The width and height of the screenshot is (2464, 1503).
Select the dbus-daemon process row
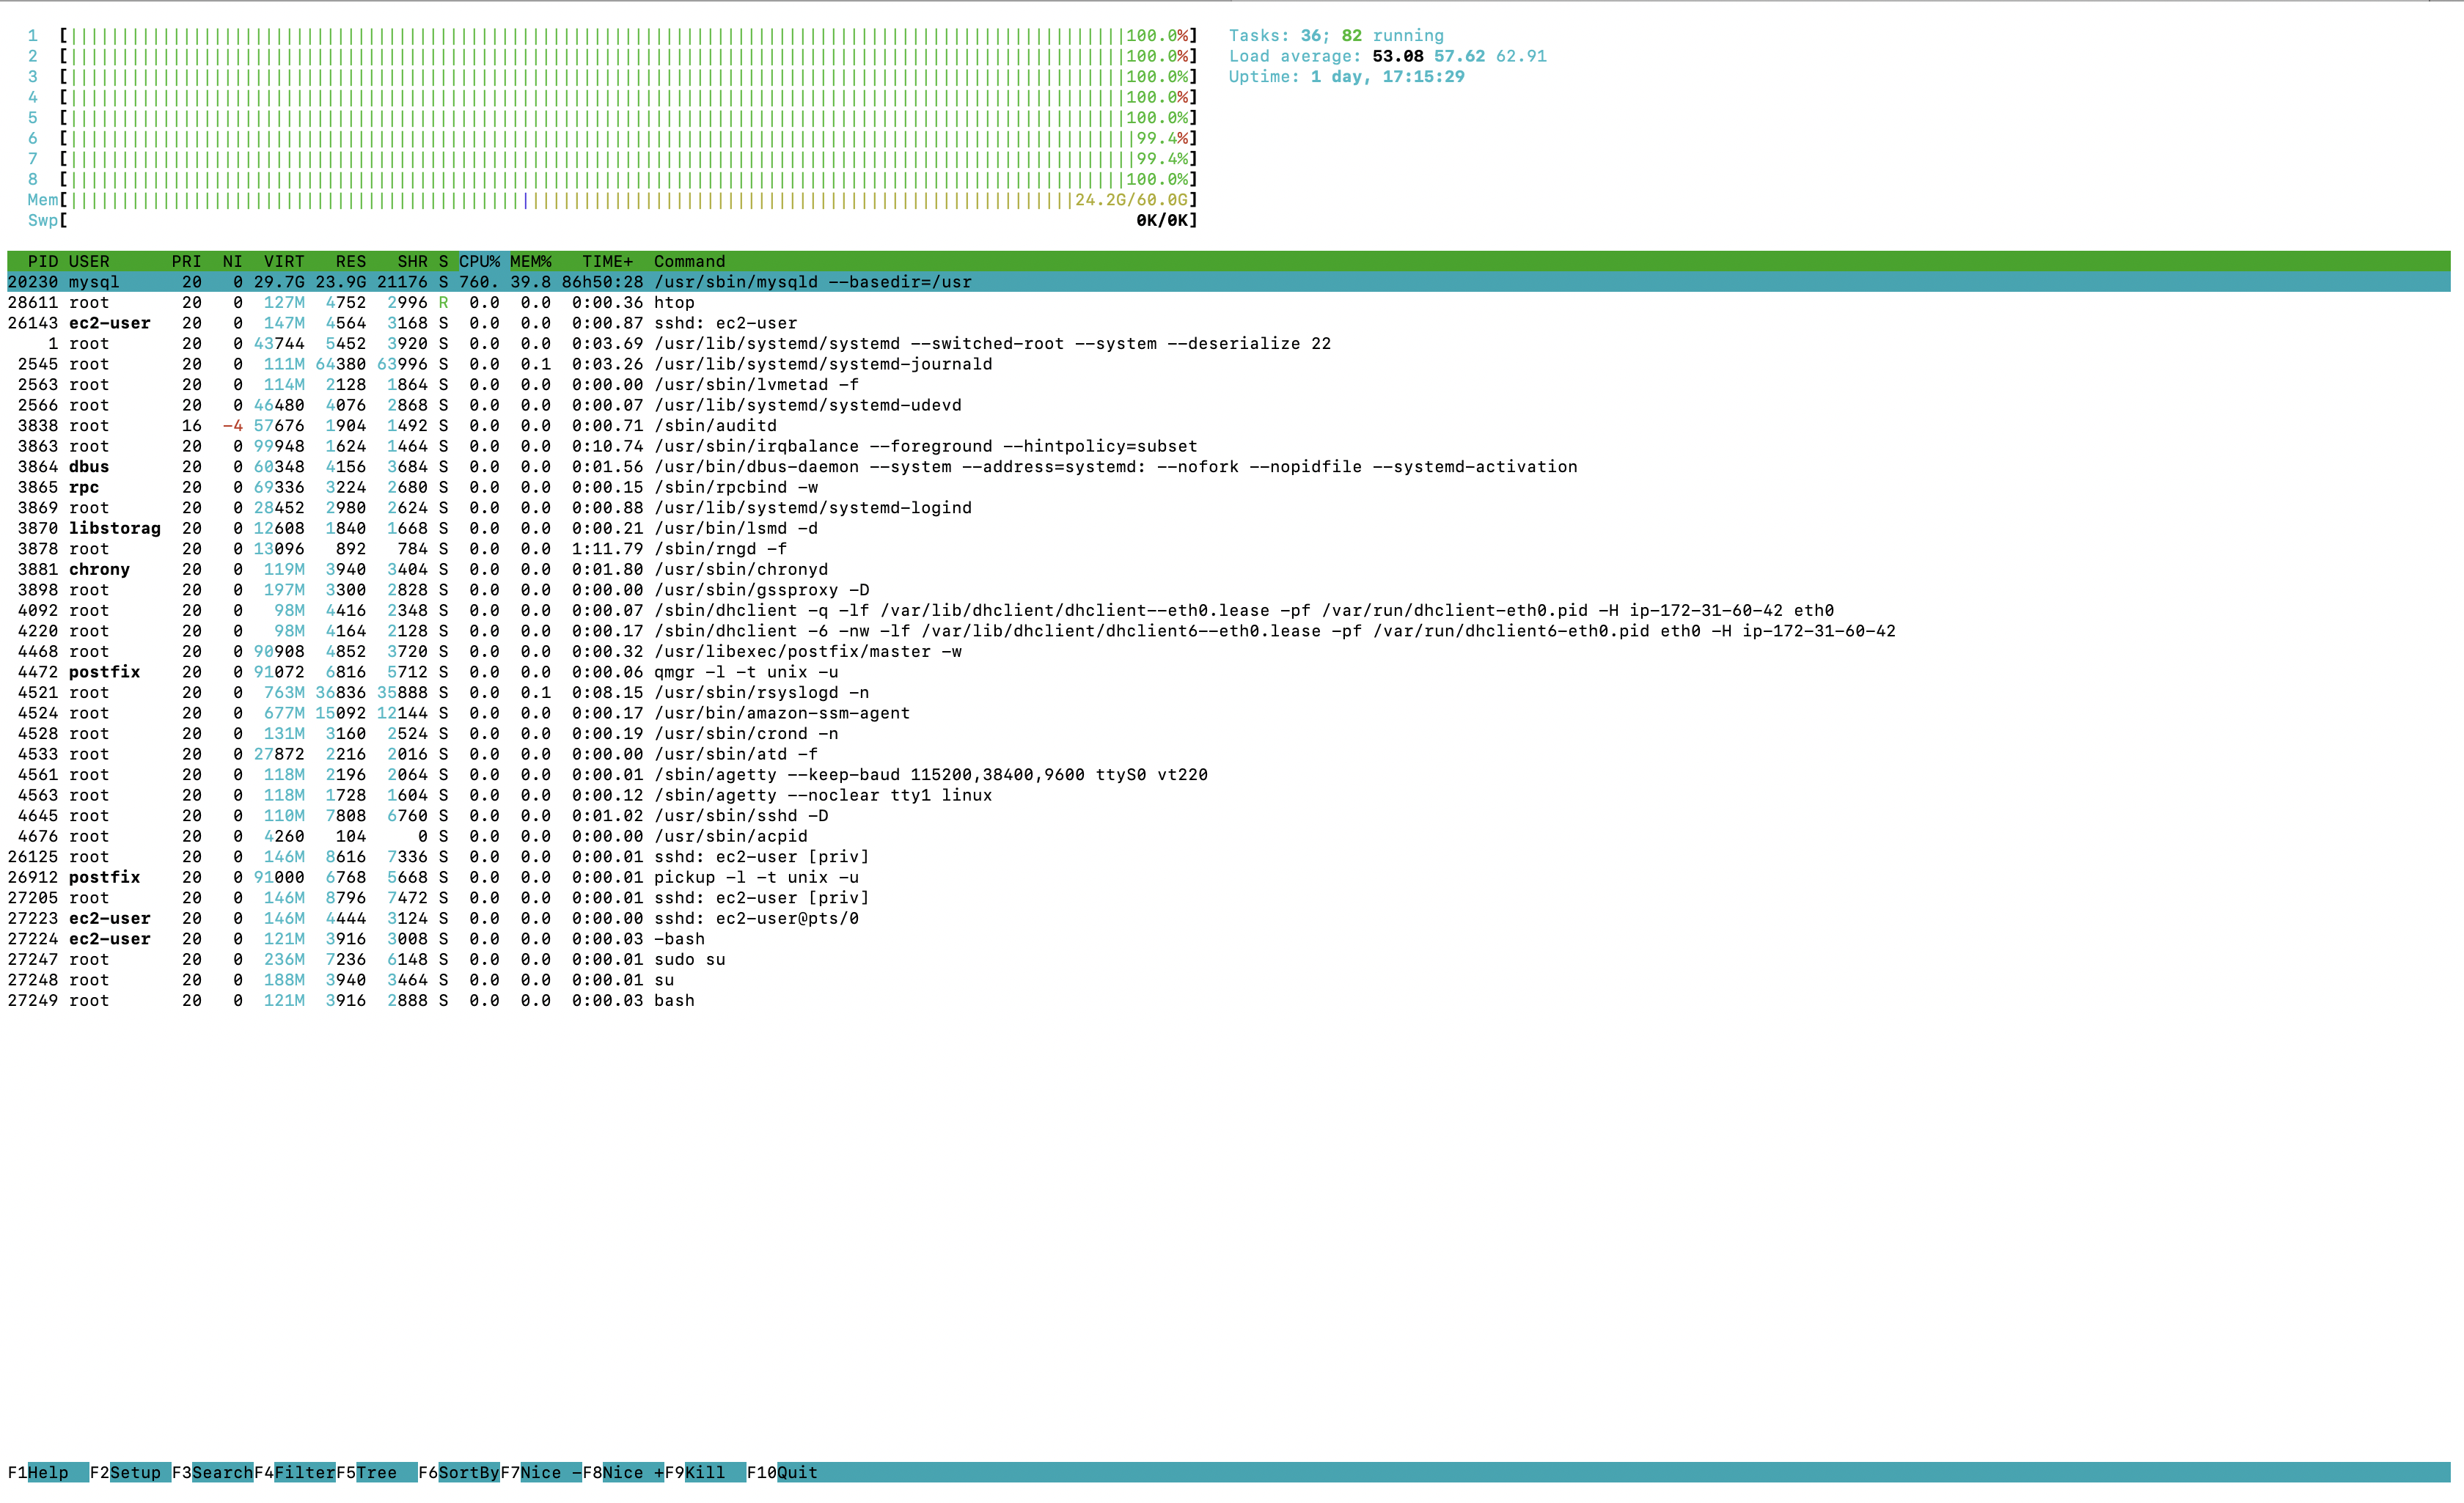[1229, 466]
